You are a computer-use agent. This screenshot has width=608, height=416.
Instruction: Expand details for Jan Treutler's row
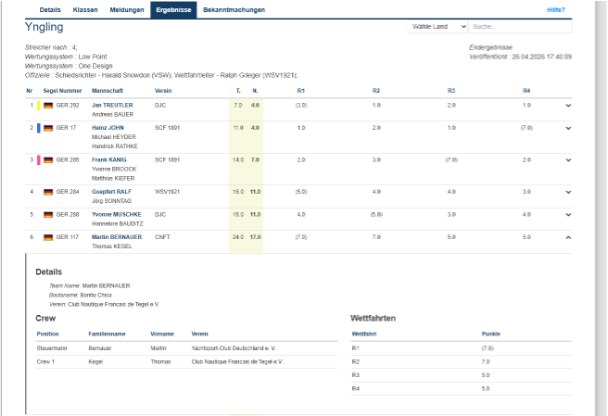568,105
